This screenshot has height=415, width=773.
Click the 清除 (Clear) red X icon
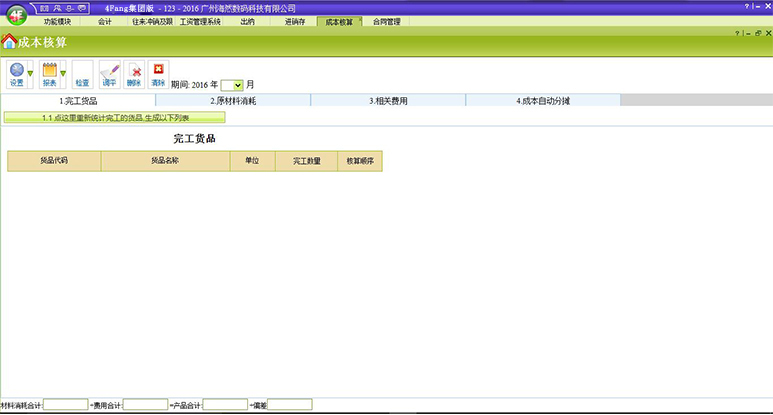pos(158,71)
